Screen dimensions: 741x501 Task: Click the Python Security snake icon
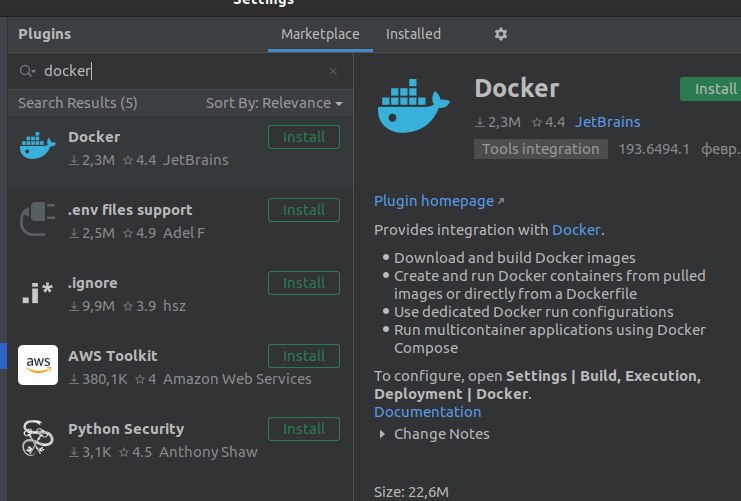pos(38,438)
